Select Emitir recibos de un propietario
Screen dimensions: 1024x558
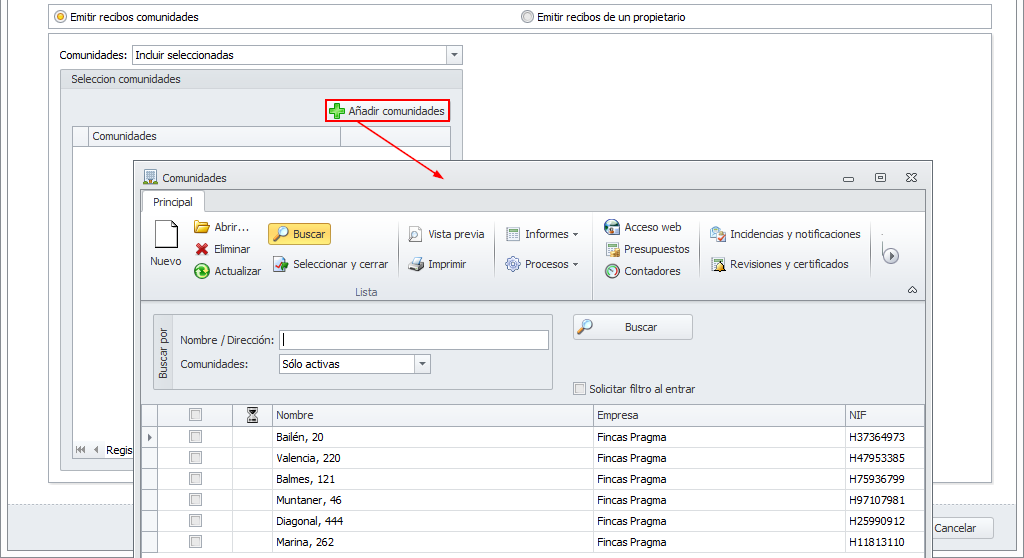coord(527,17)
